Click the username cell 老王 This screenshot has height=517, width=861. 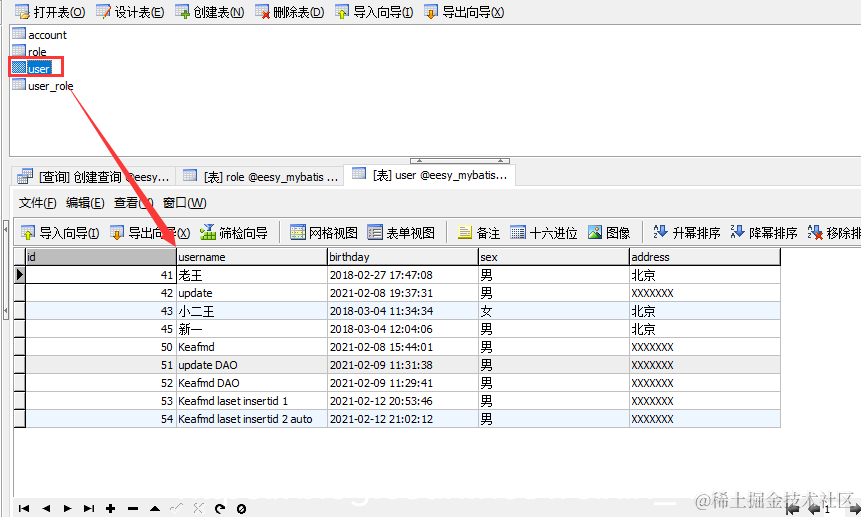tap(251, 275)
